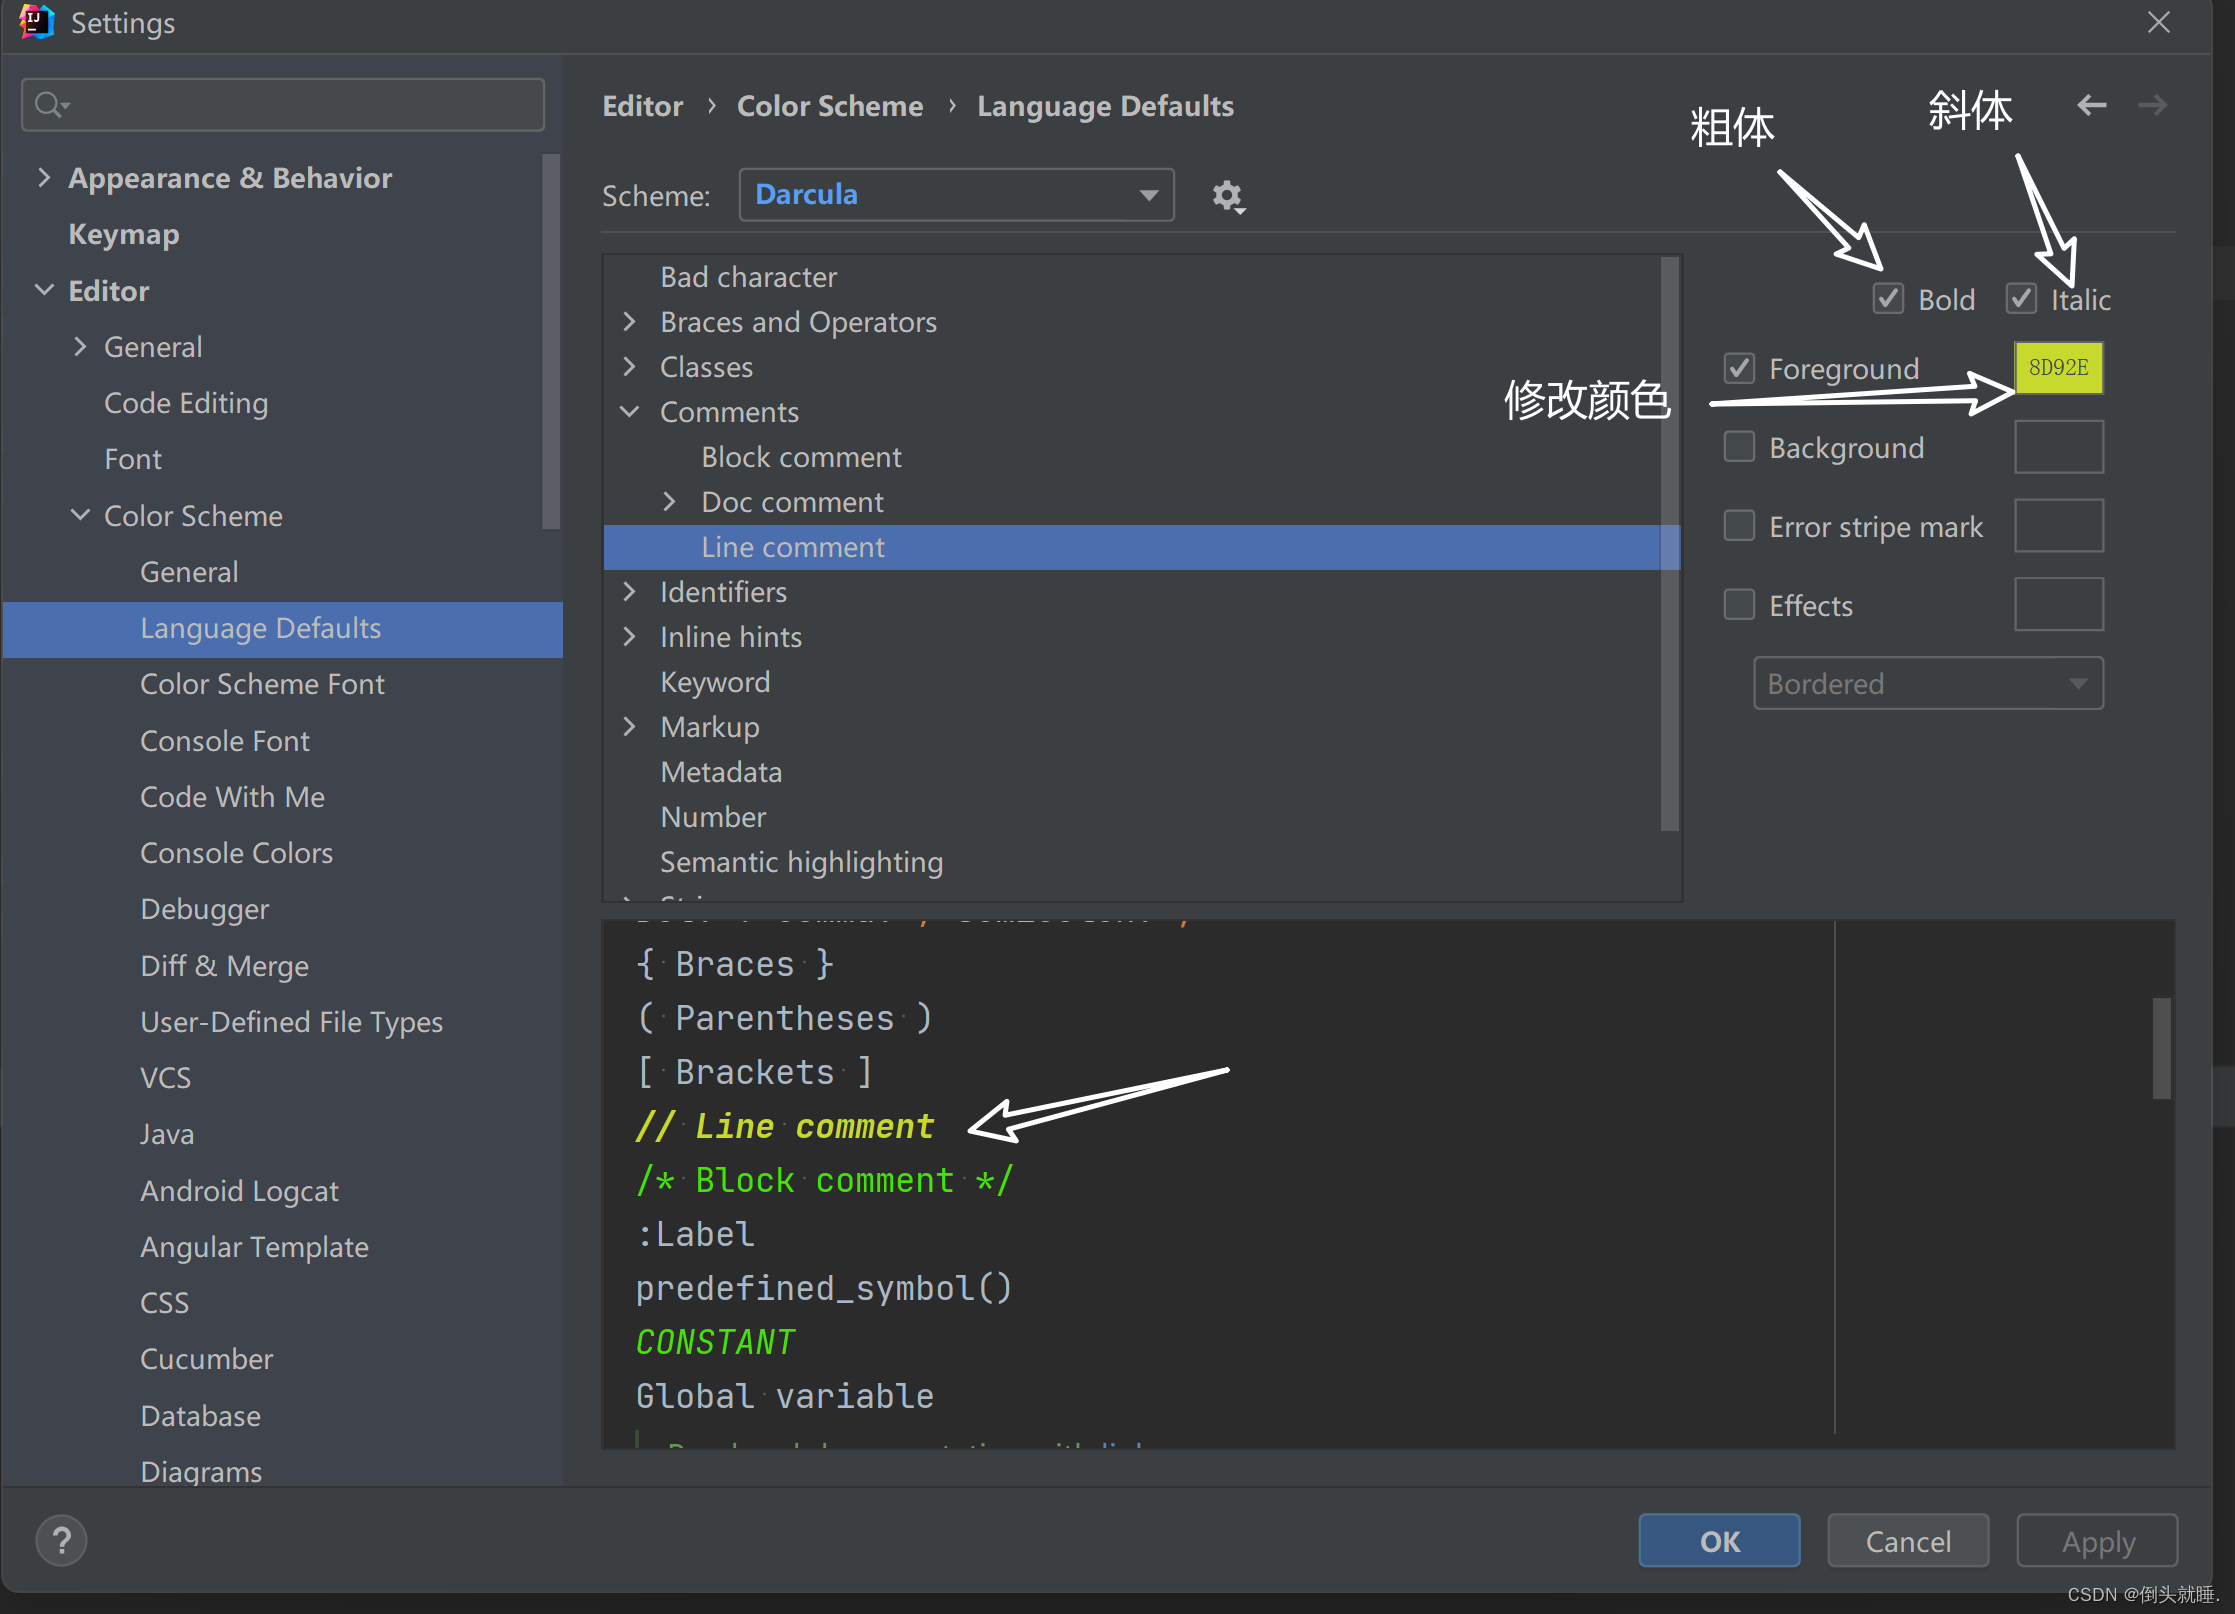
Task: Enable the Background color checkbox
Action: [x=1739, y=446]
